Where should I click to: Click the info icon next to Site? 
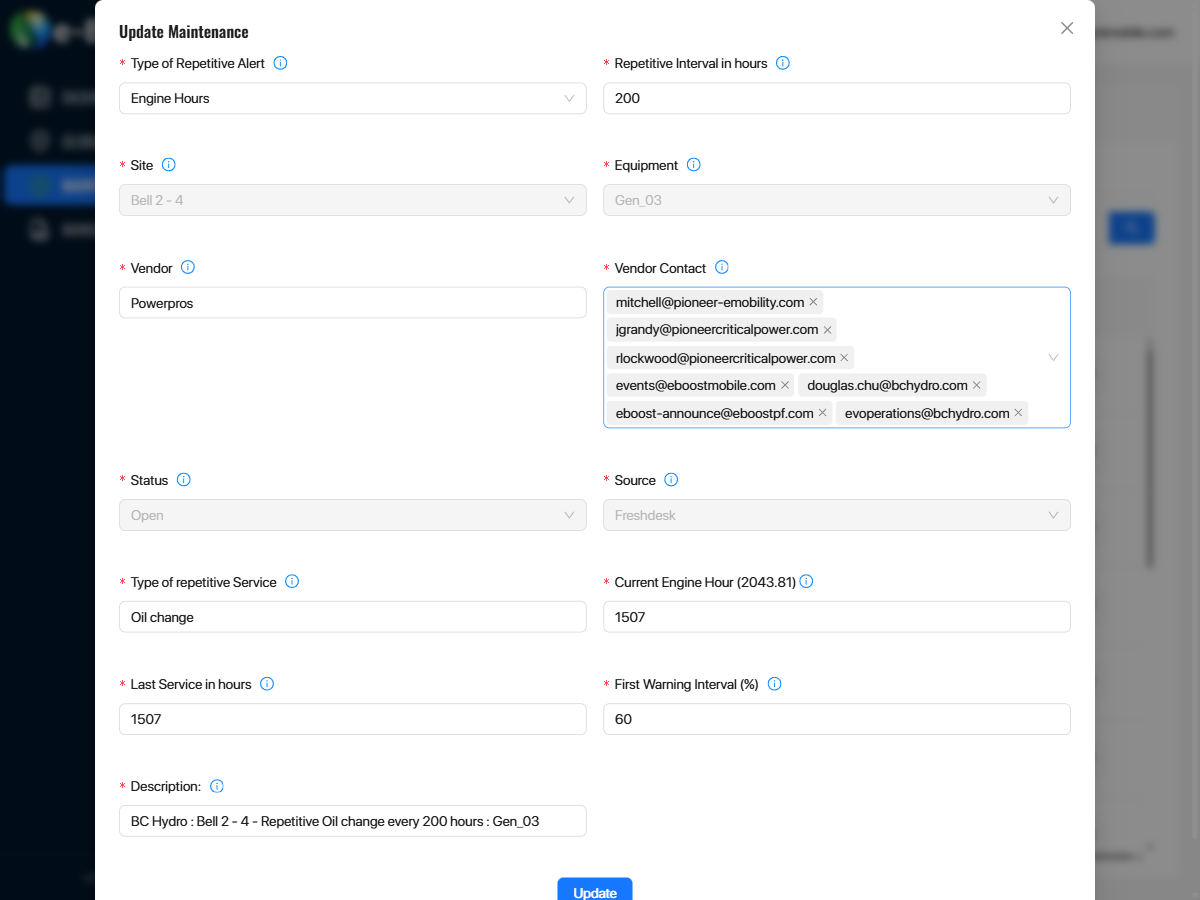(x=168, y=165)
